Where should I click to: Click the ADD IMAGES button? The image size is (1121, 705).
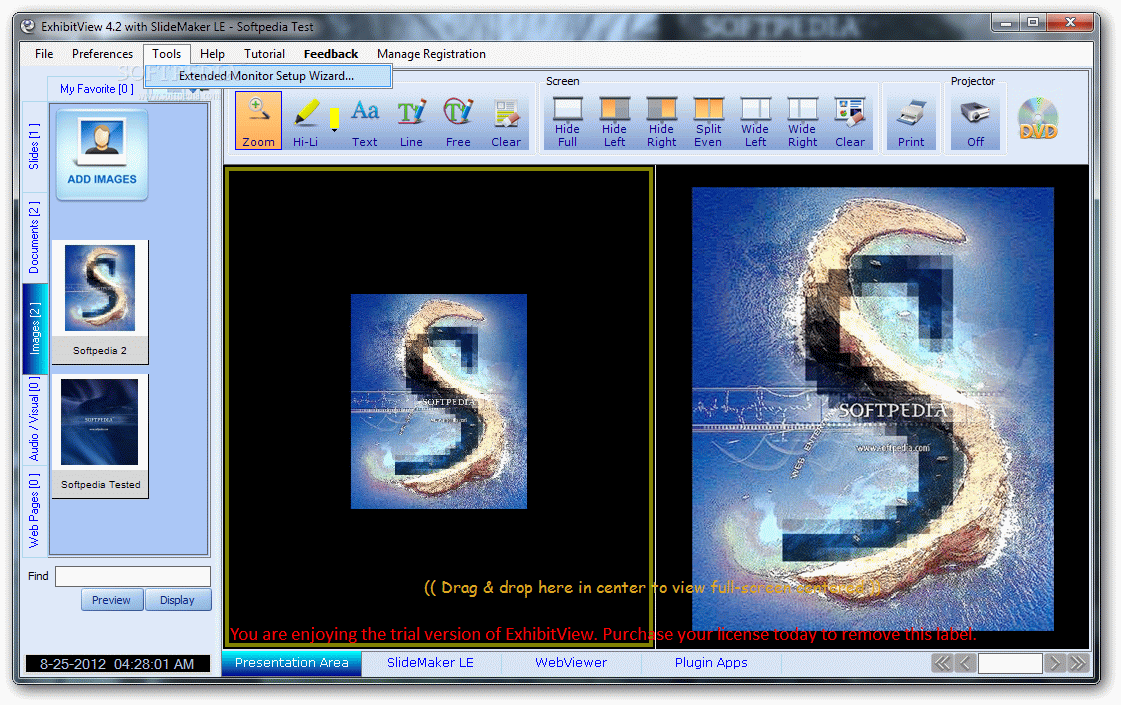102,154
